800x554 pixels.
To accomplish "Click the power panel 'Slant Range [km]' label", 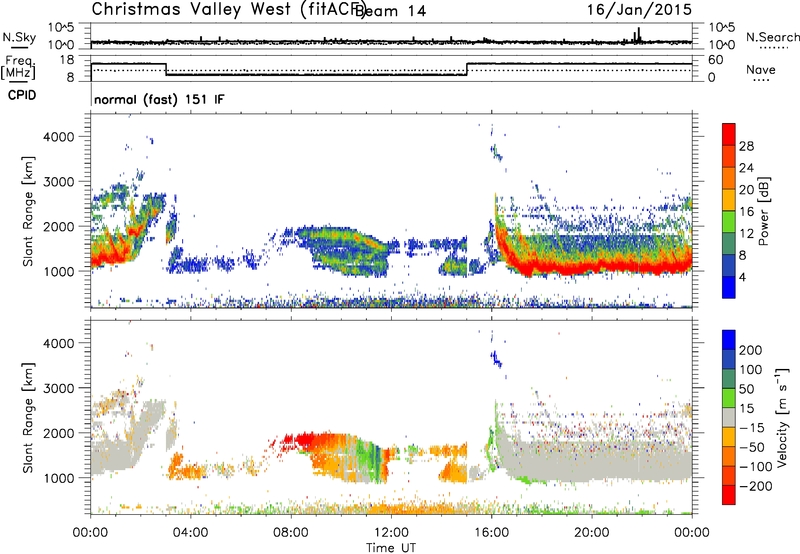I will 28,211.
